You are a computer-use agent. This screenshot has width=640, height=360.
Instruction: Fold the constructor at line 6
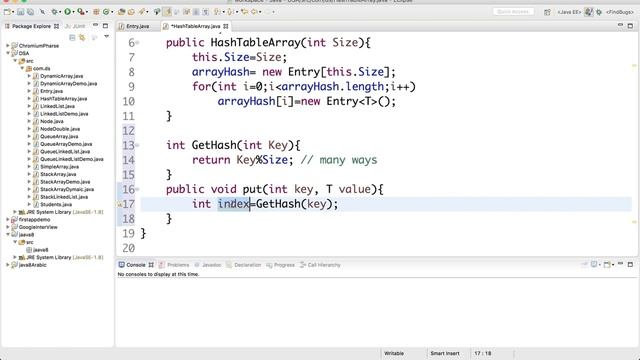pos(138,42)
